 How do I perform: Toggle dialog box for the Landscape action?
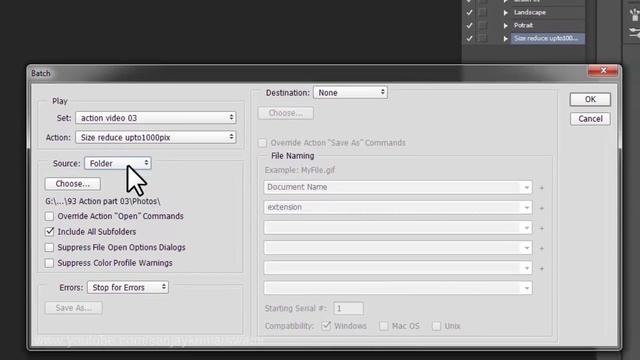click(x=483, y=13)
